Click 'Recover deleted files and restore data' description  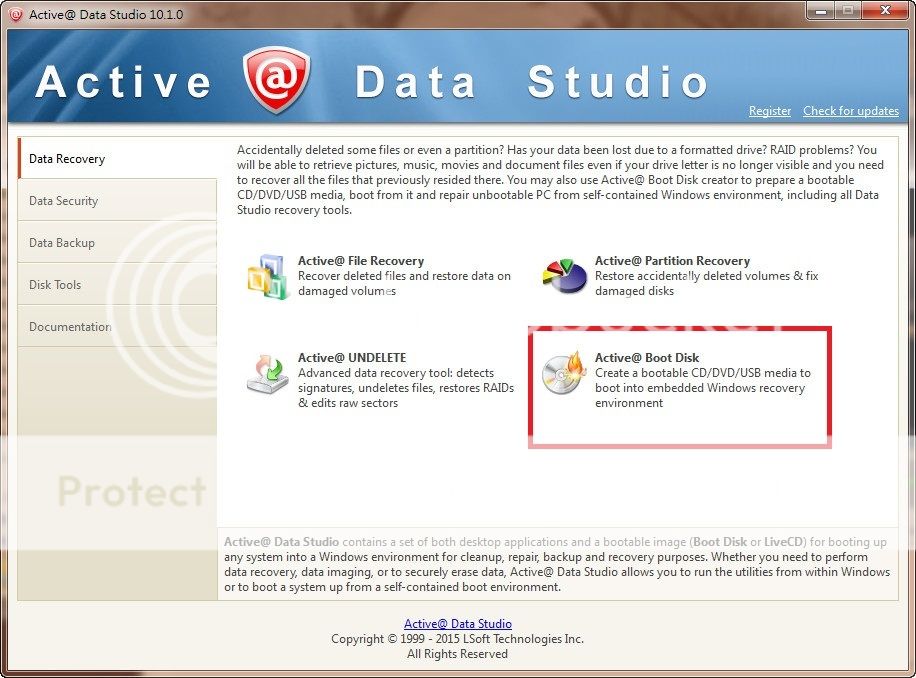(x=404, y=283)
